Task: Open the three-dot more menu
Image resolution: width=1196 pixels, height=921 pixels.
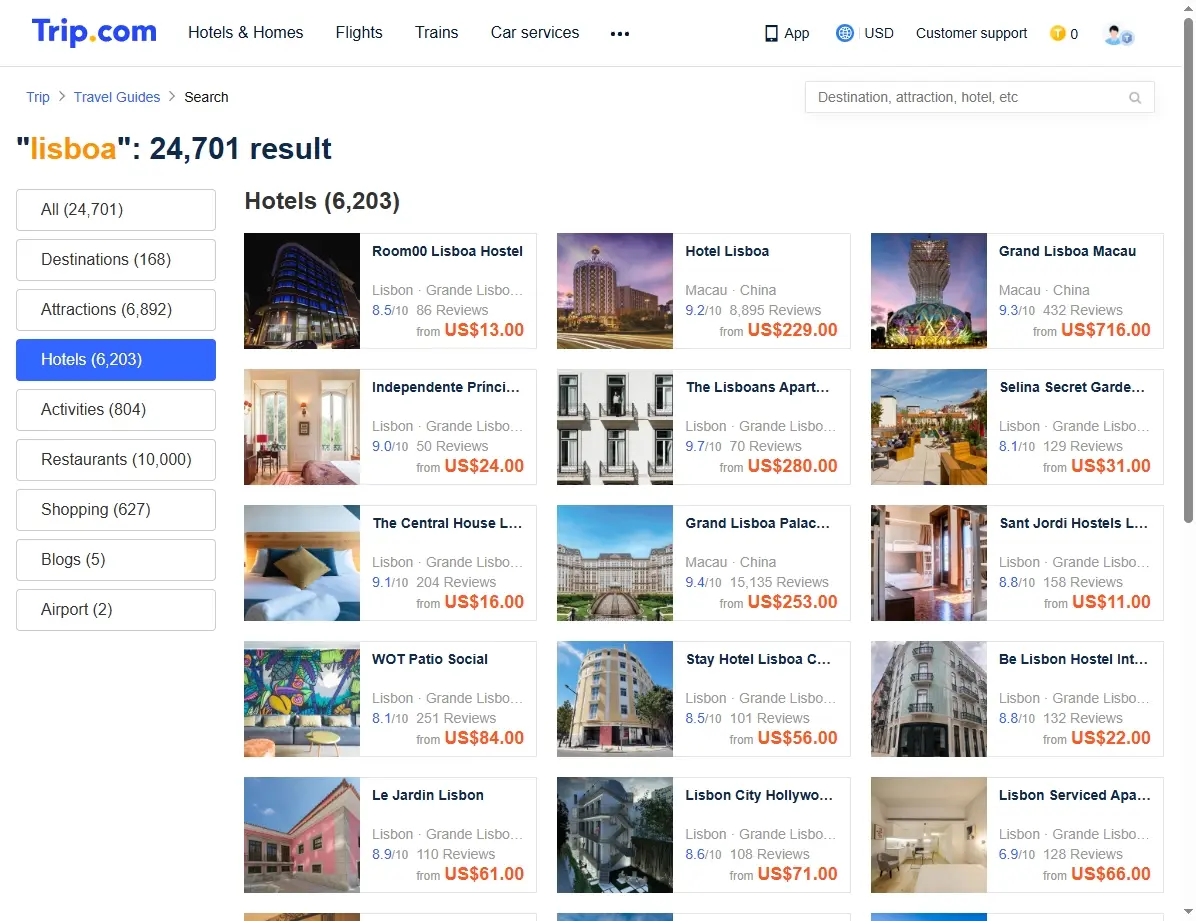Action: coord(620,34)
